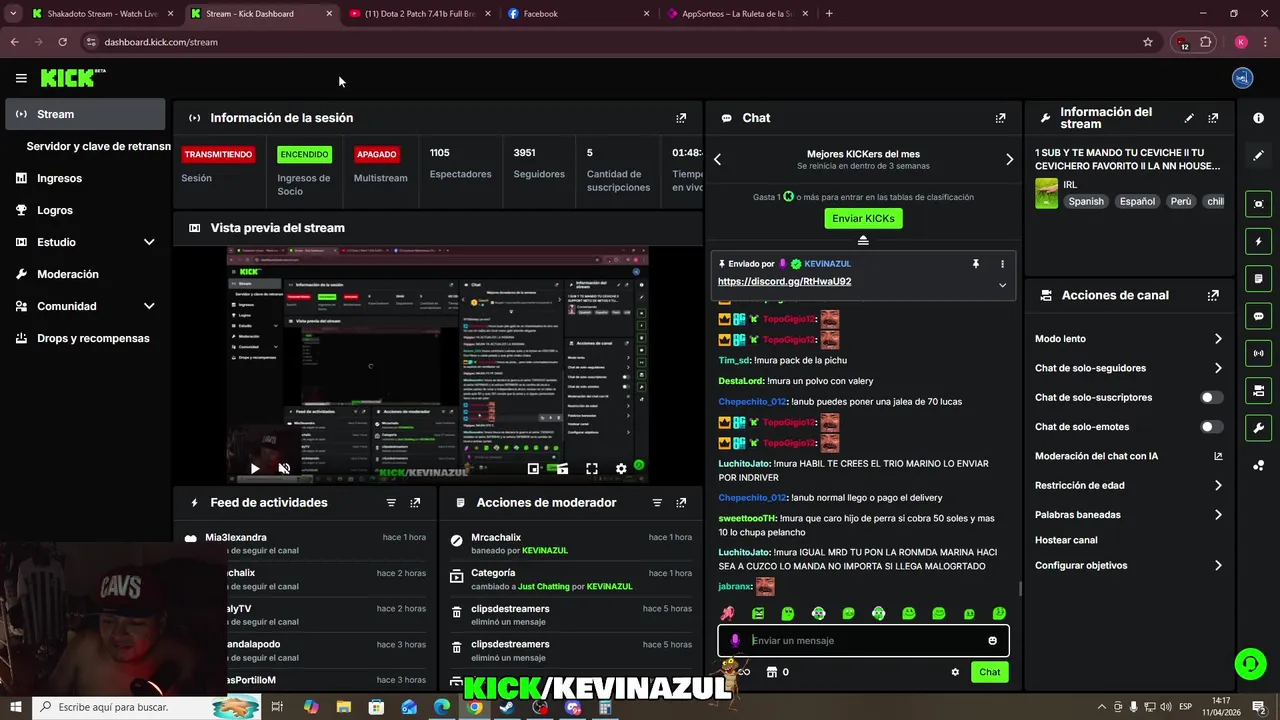Click the Enviar KICKs button

pyautogui.click(x=863, y=218)
